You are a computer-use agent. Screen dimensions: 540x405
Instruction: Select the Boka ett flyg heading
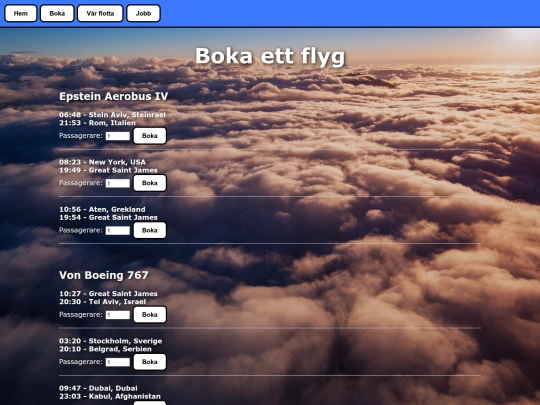click(270, 56)
